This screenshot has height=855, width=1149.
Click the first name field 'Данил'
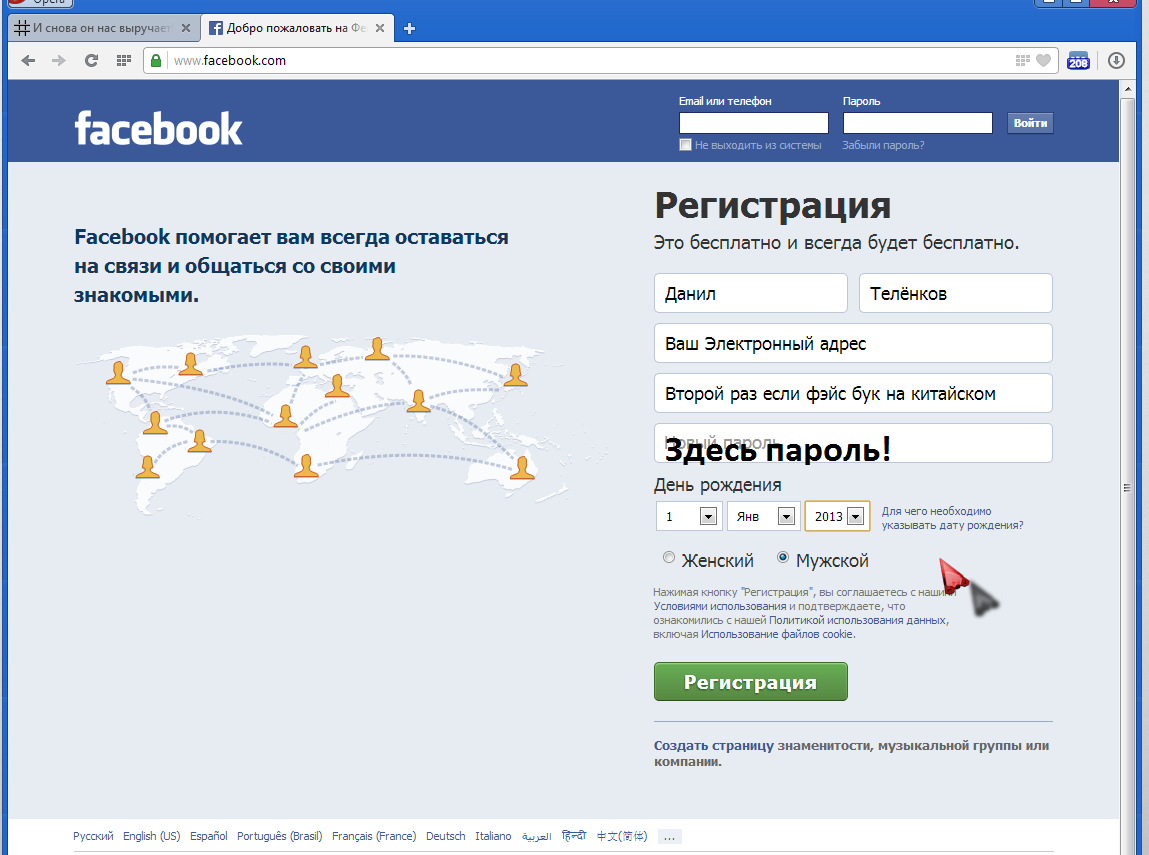click(x=750, y=293)
